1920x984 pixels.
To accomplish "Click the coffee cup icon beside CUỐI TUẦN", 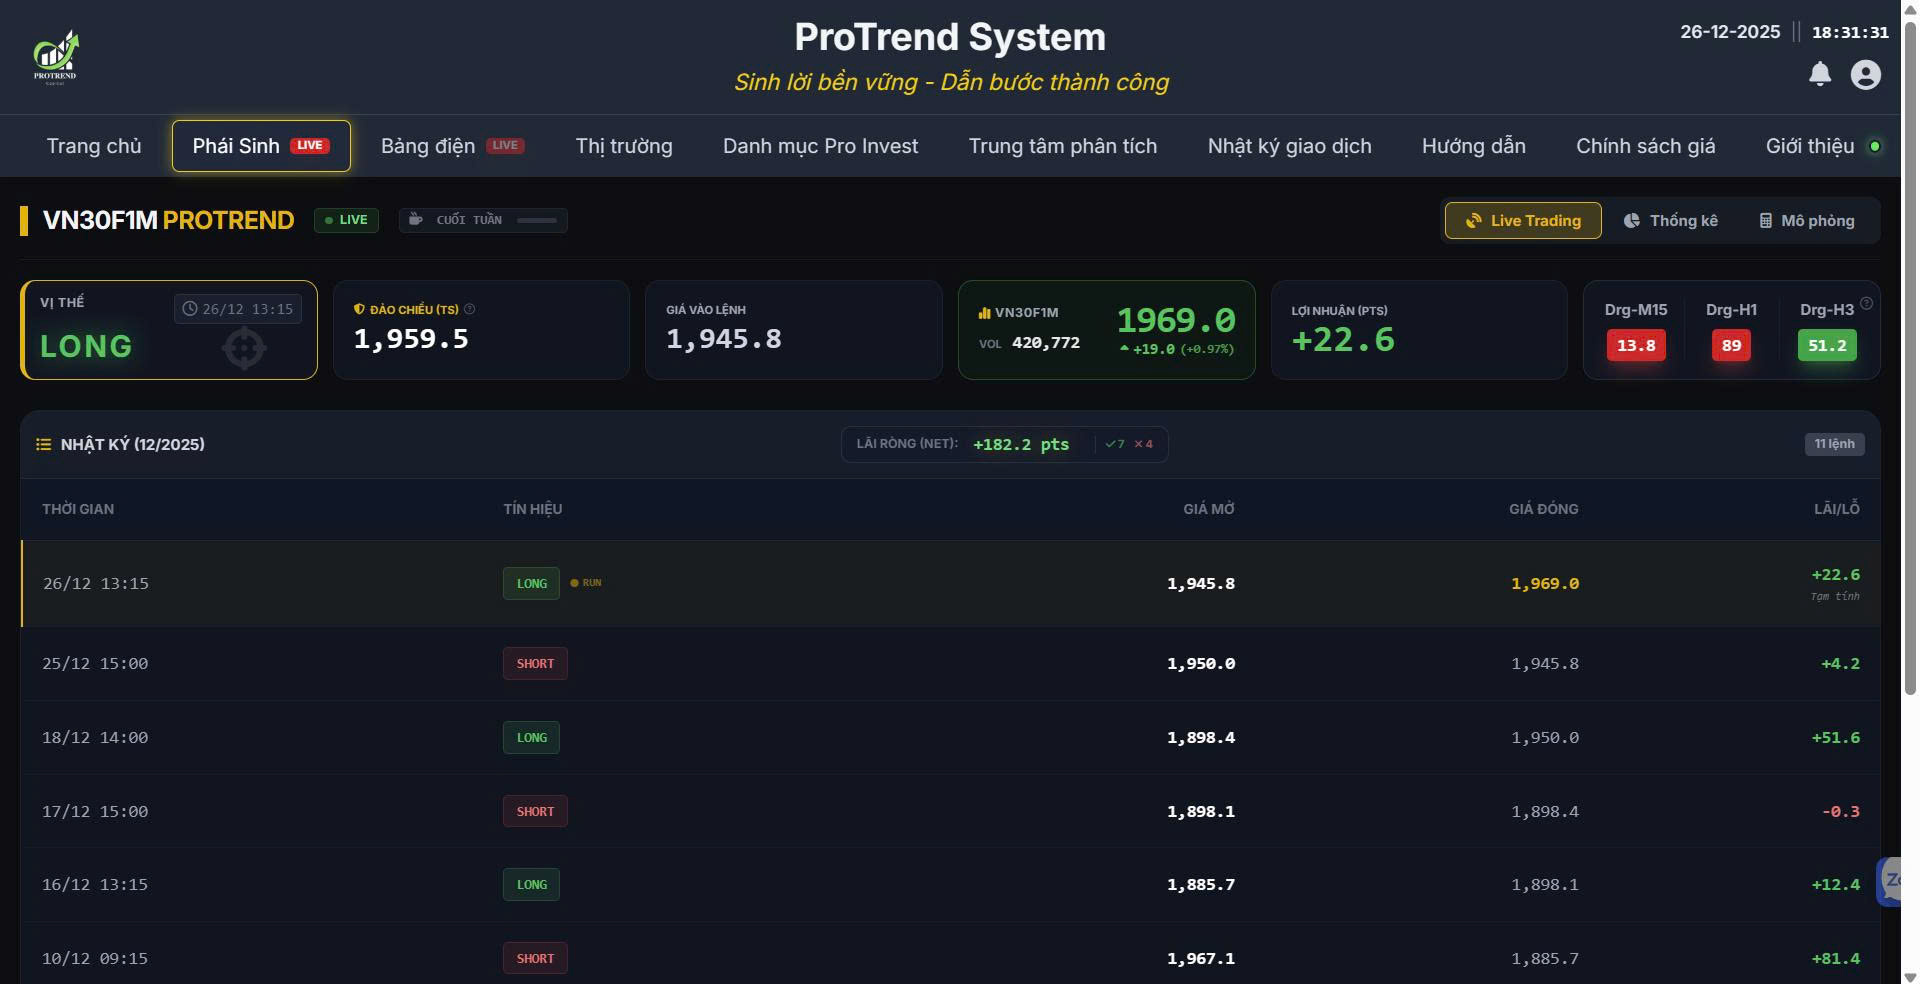I will click(x=415, y=219).
